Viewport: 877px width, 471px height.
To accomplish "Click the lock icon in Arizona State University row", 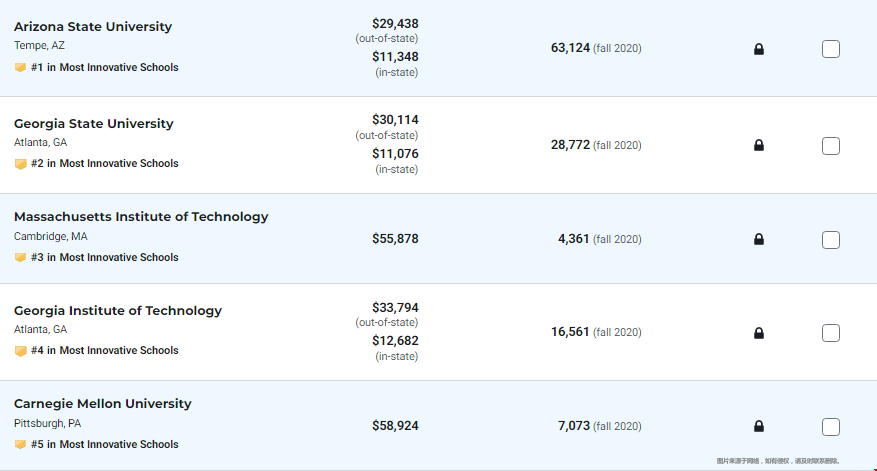I will pyautogui.click(x=758, y=49).
